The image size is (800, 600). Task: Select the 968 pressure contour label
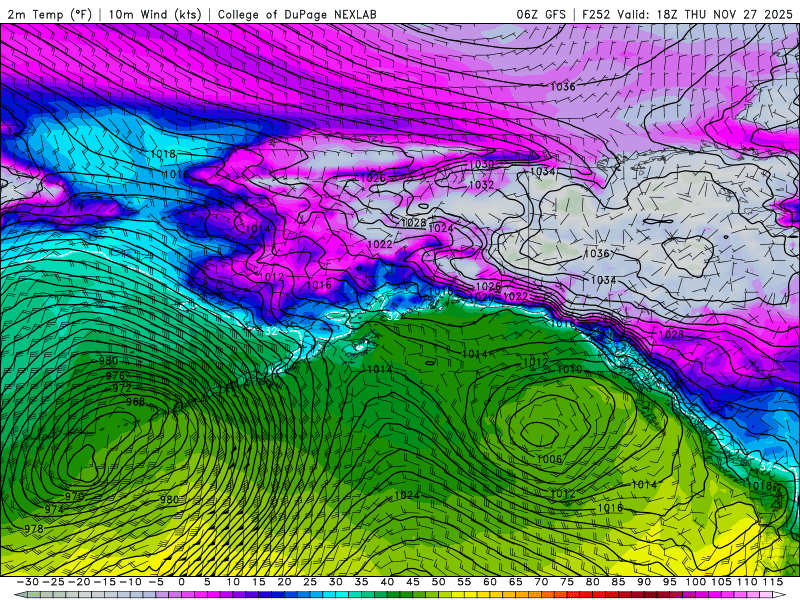pos(136,402)
